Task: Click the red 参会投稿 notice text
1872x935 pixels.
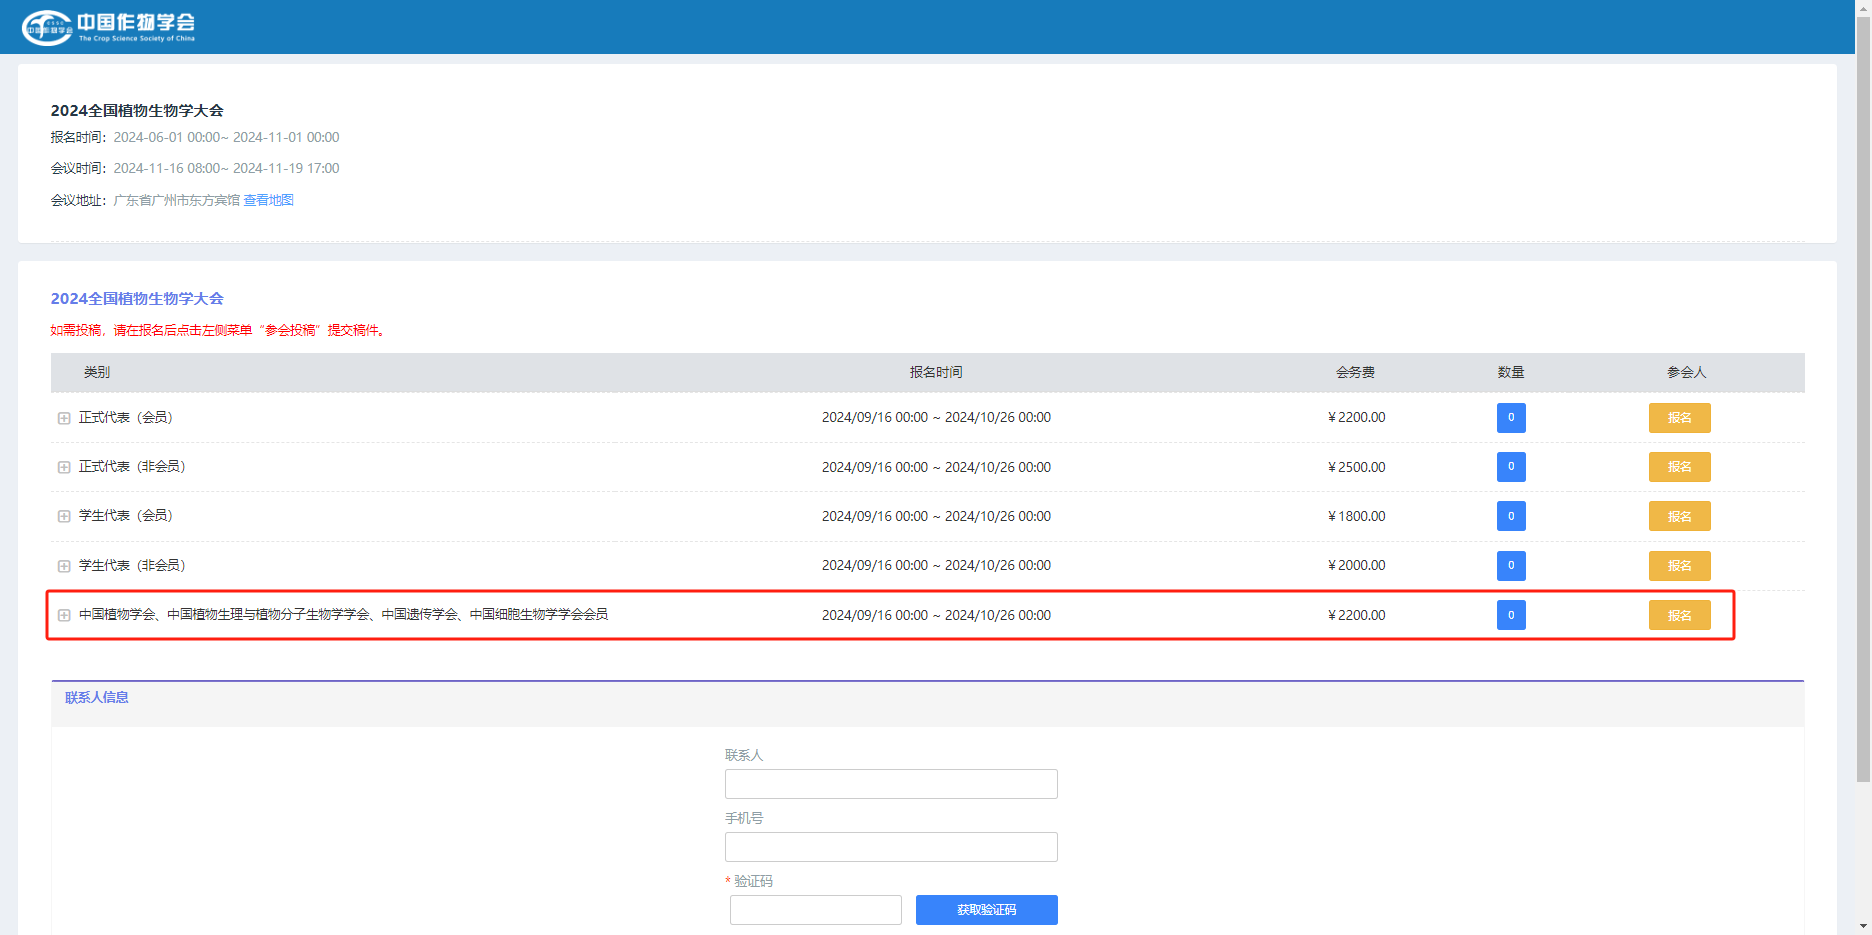Action: (x=217, y=330)
